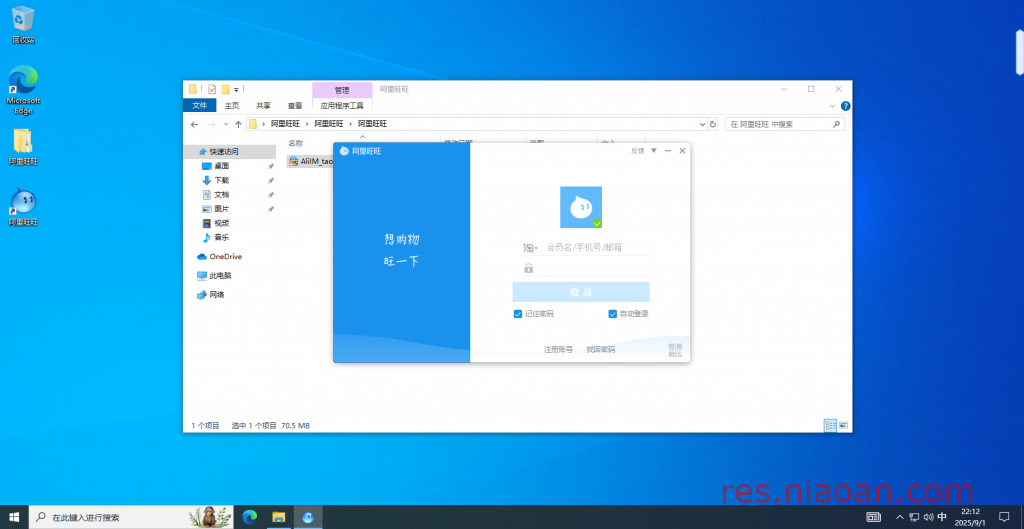Click the password field beside the lock icon

pyautogui.click(x=593, y=268)
